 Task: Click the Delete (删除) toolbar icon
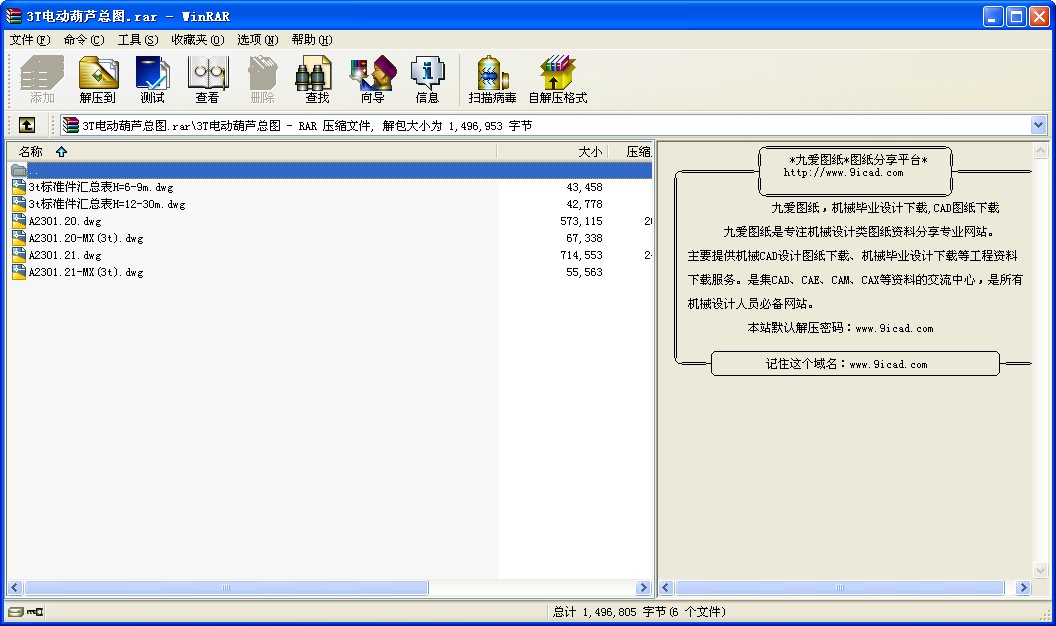262,79
